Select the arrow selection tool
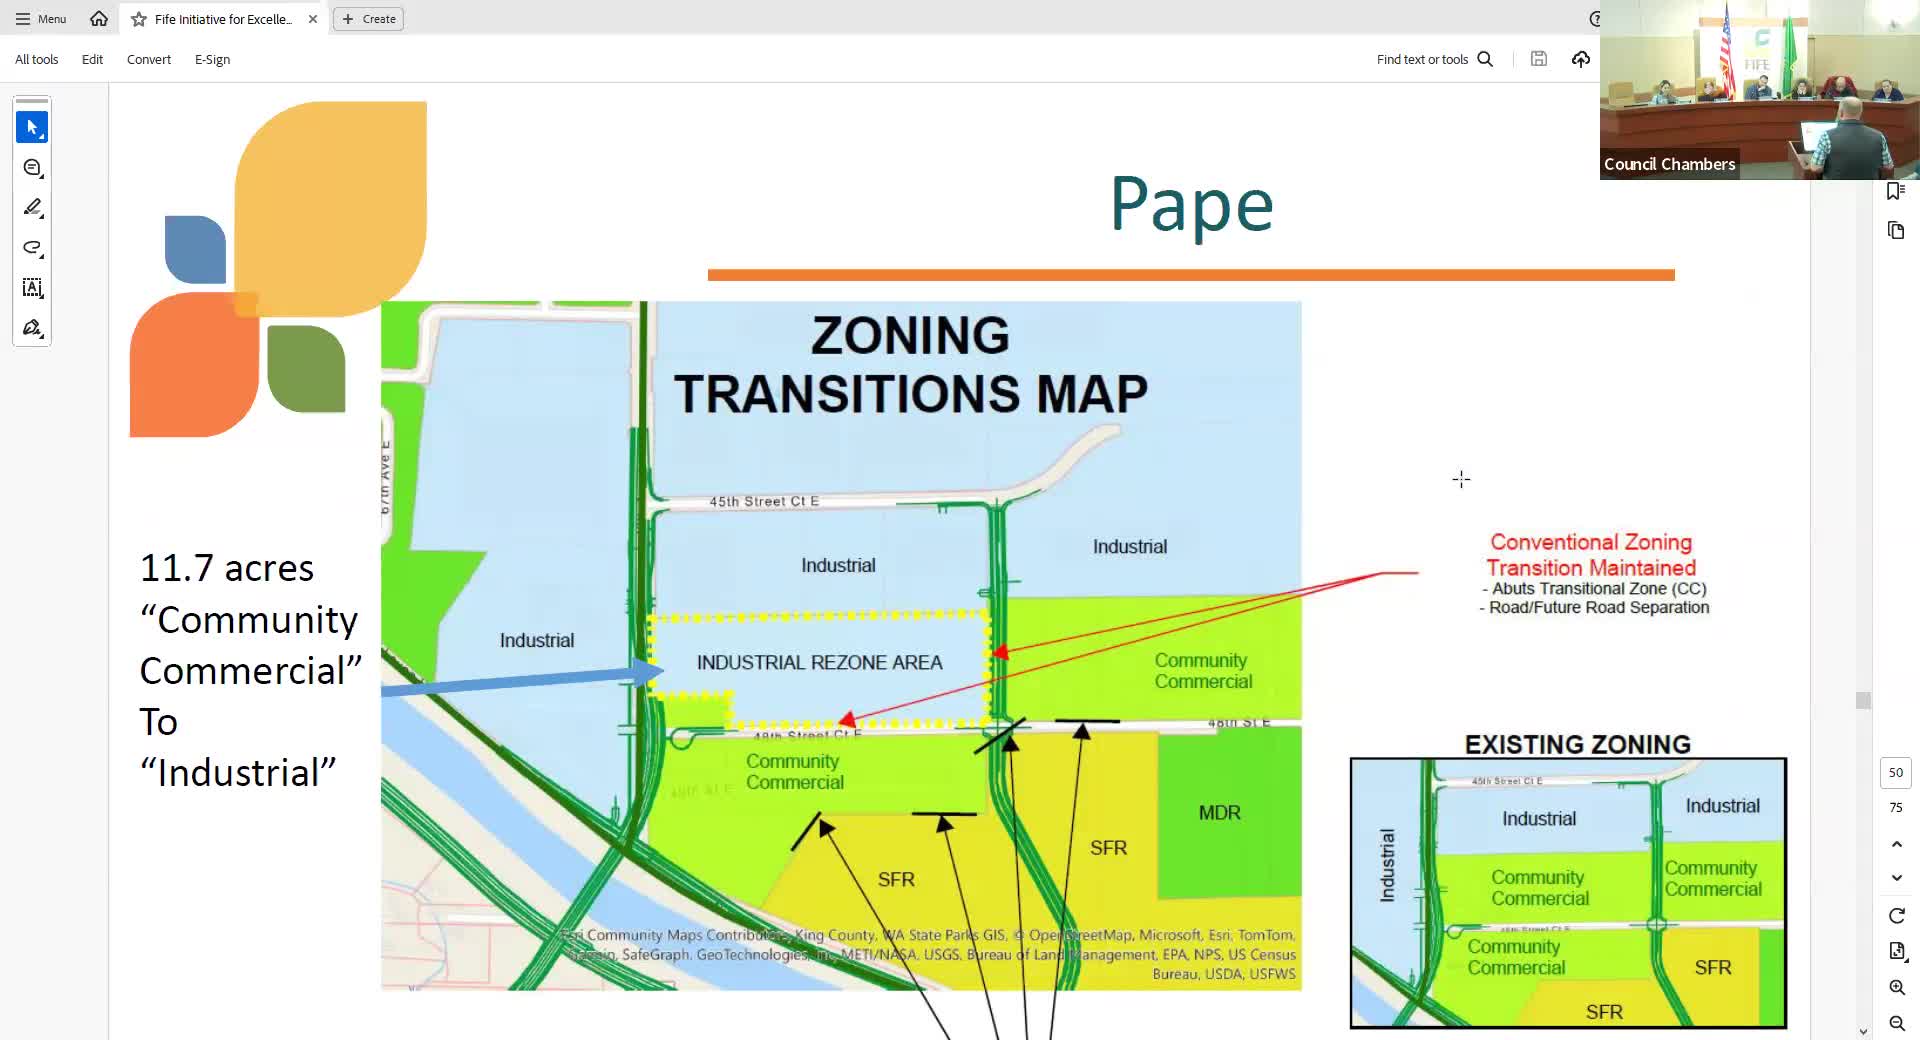The width and height of the screenshot is (1920, 1040). 32,127
